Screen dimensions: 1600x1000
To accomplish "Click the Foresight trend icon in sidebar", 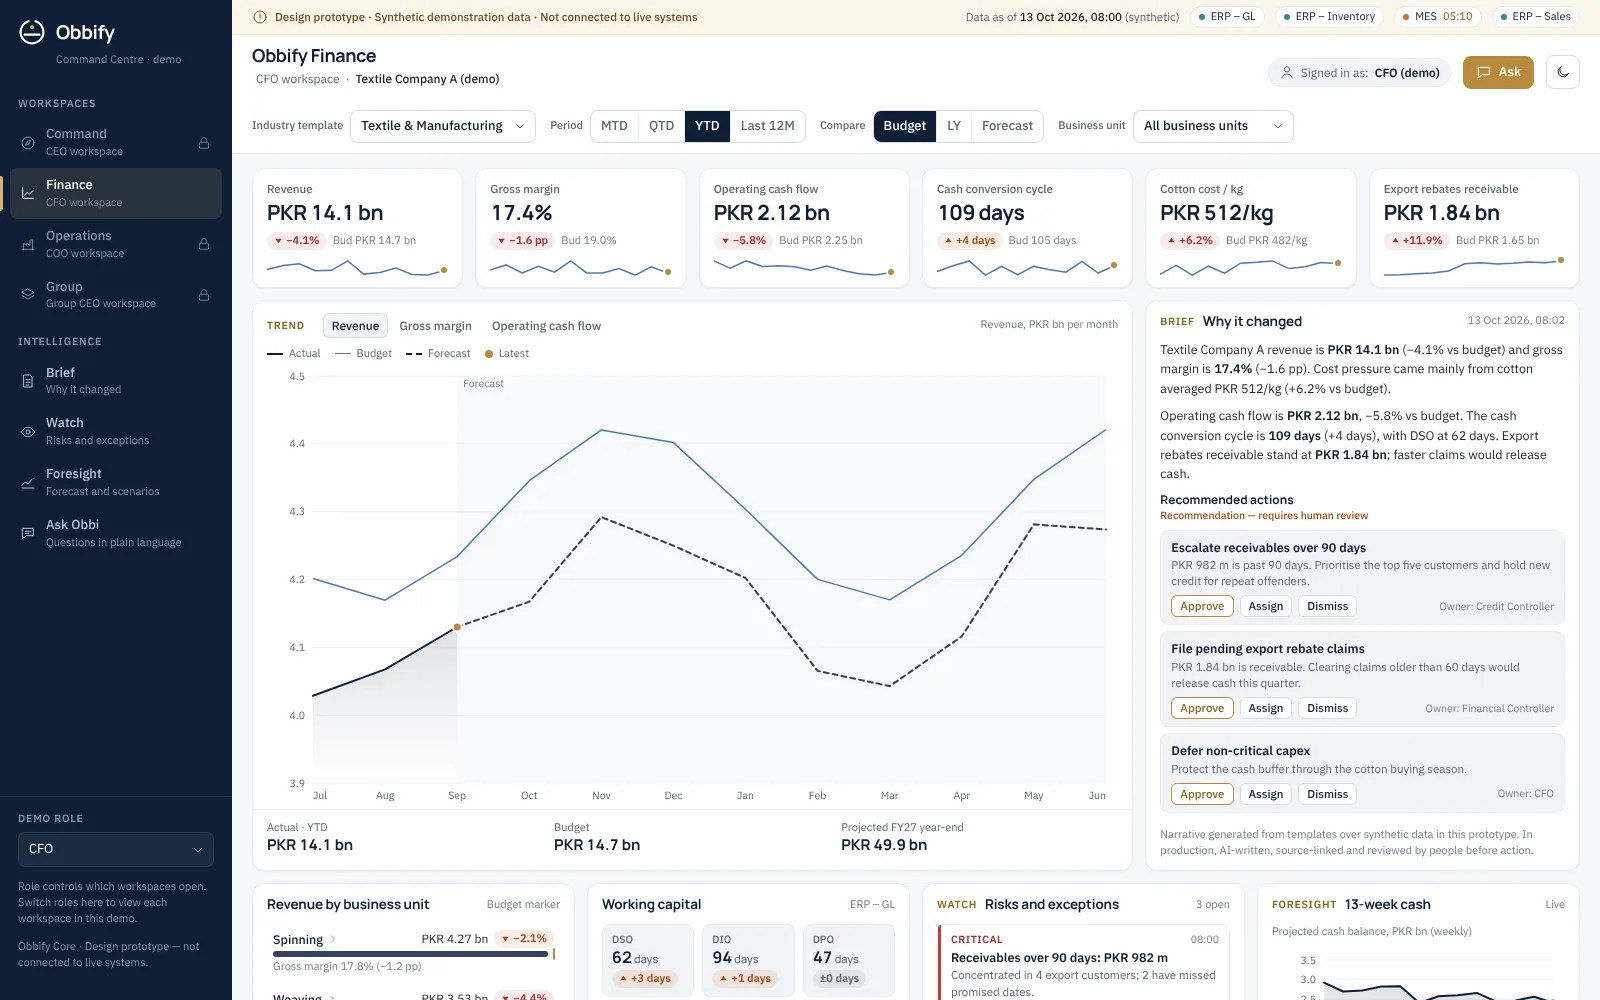I will click(28, 483).
